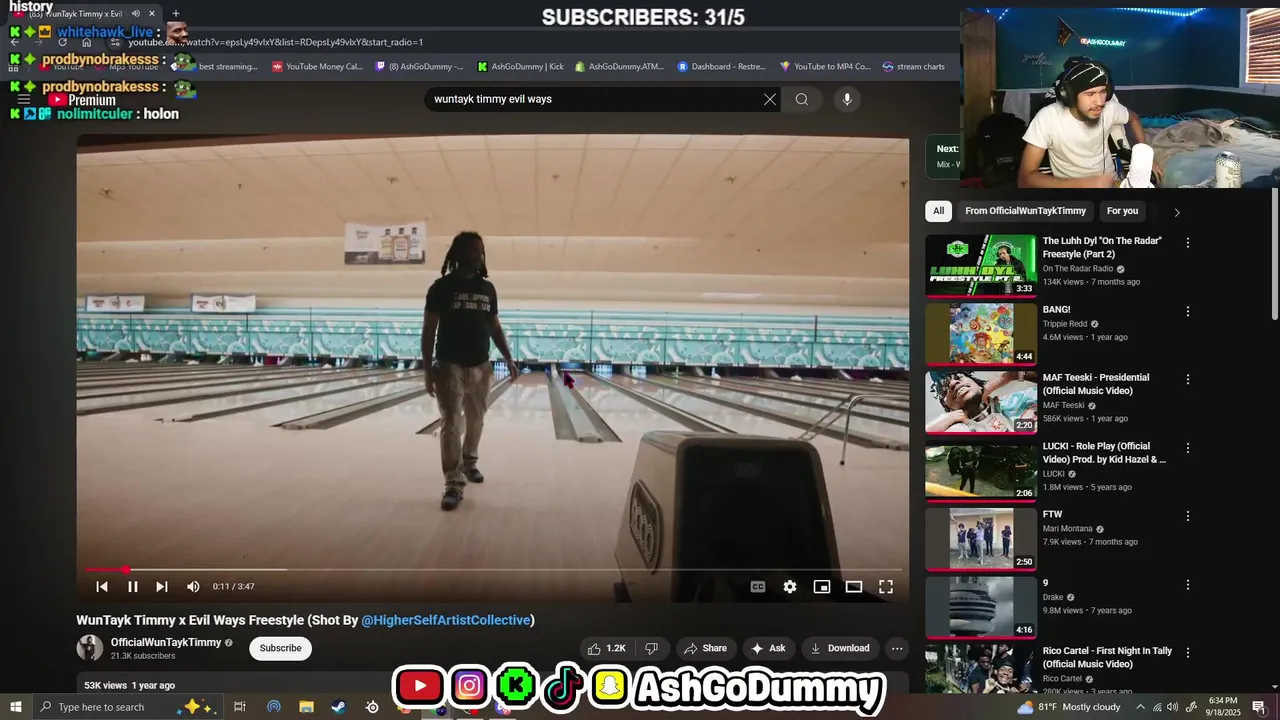Viewport: 1280px width, 720px height.
Task: Open the Ask AI button
Action: click(768, 648)
